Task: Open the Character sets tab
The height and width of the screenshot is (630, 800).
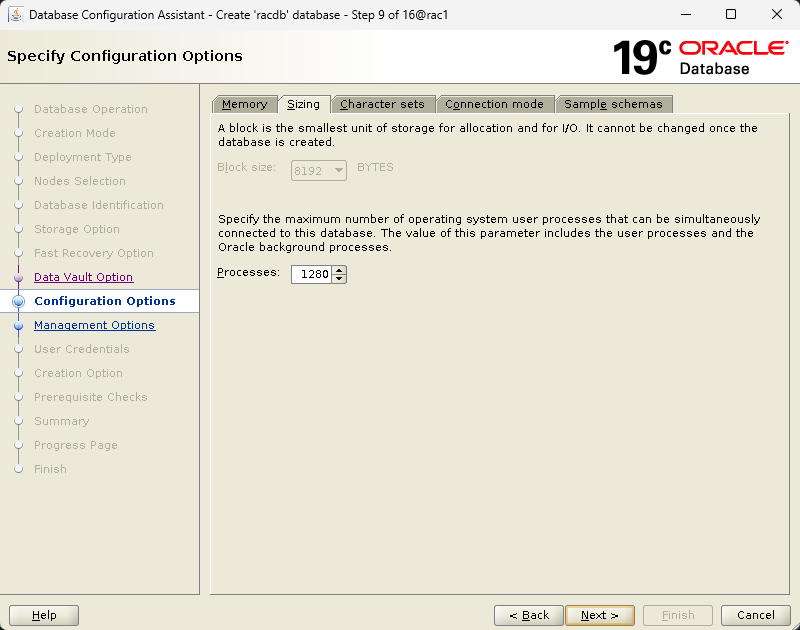Action: pyautogui.click(x=382, y=104)
